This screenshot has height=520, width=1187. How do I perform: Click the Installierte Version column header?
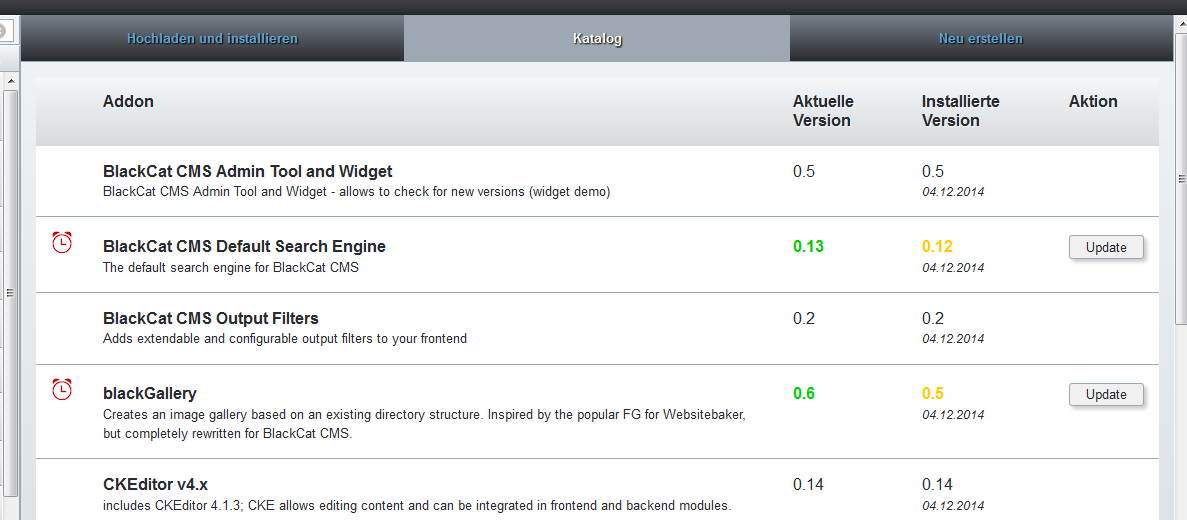960,111
